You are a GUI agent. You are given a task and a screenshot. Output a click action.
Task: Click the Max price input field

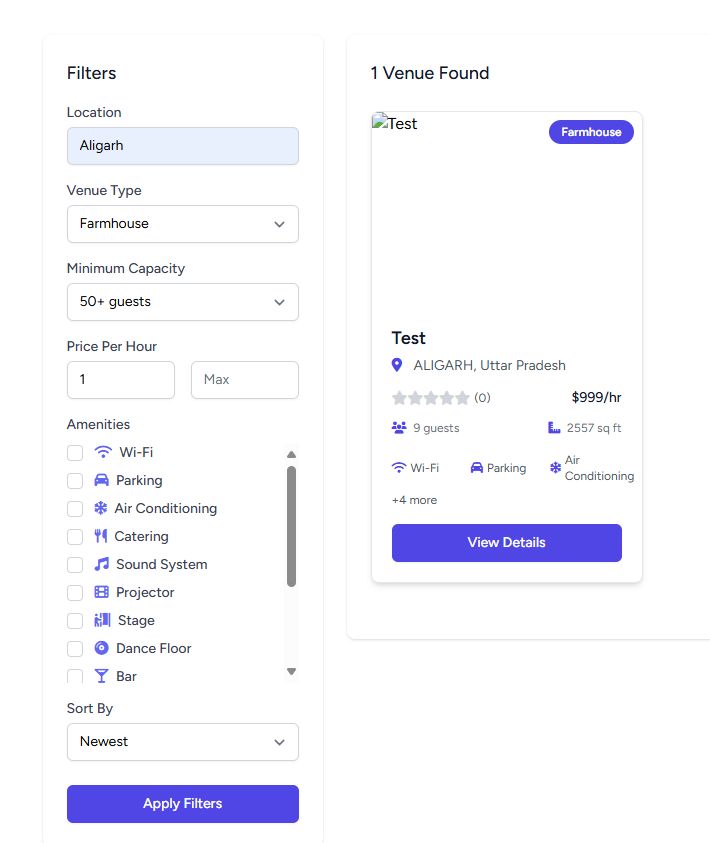click(245, 380)
